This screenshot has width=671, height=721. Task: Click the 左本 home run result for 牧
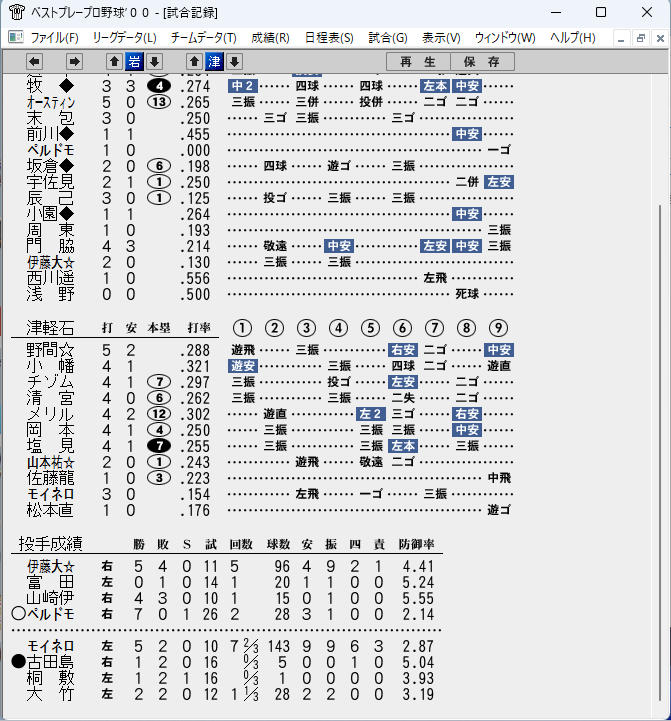click(x=435, y=86)
